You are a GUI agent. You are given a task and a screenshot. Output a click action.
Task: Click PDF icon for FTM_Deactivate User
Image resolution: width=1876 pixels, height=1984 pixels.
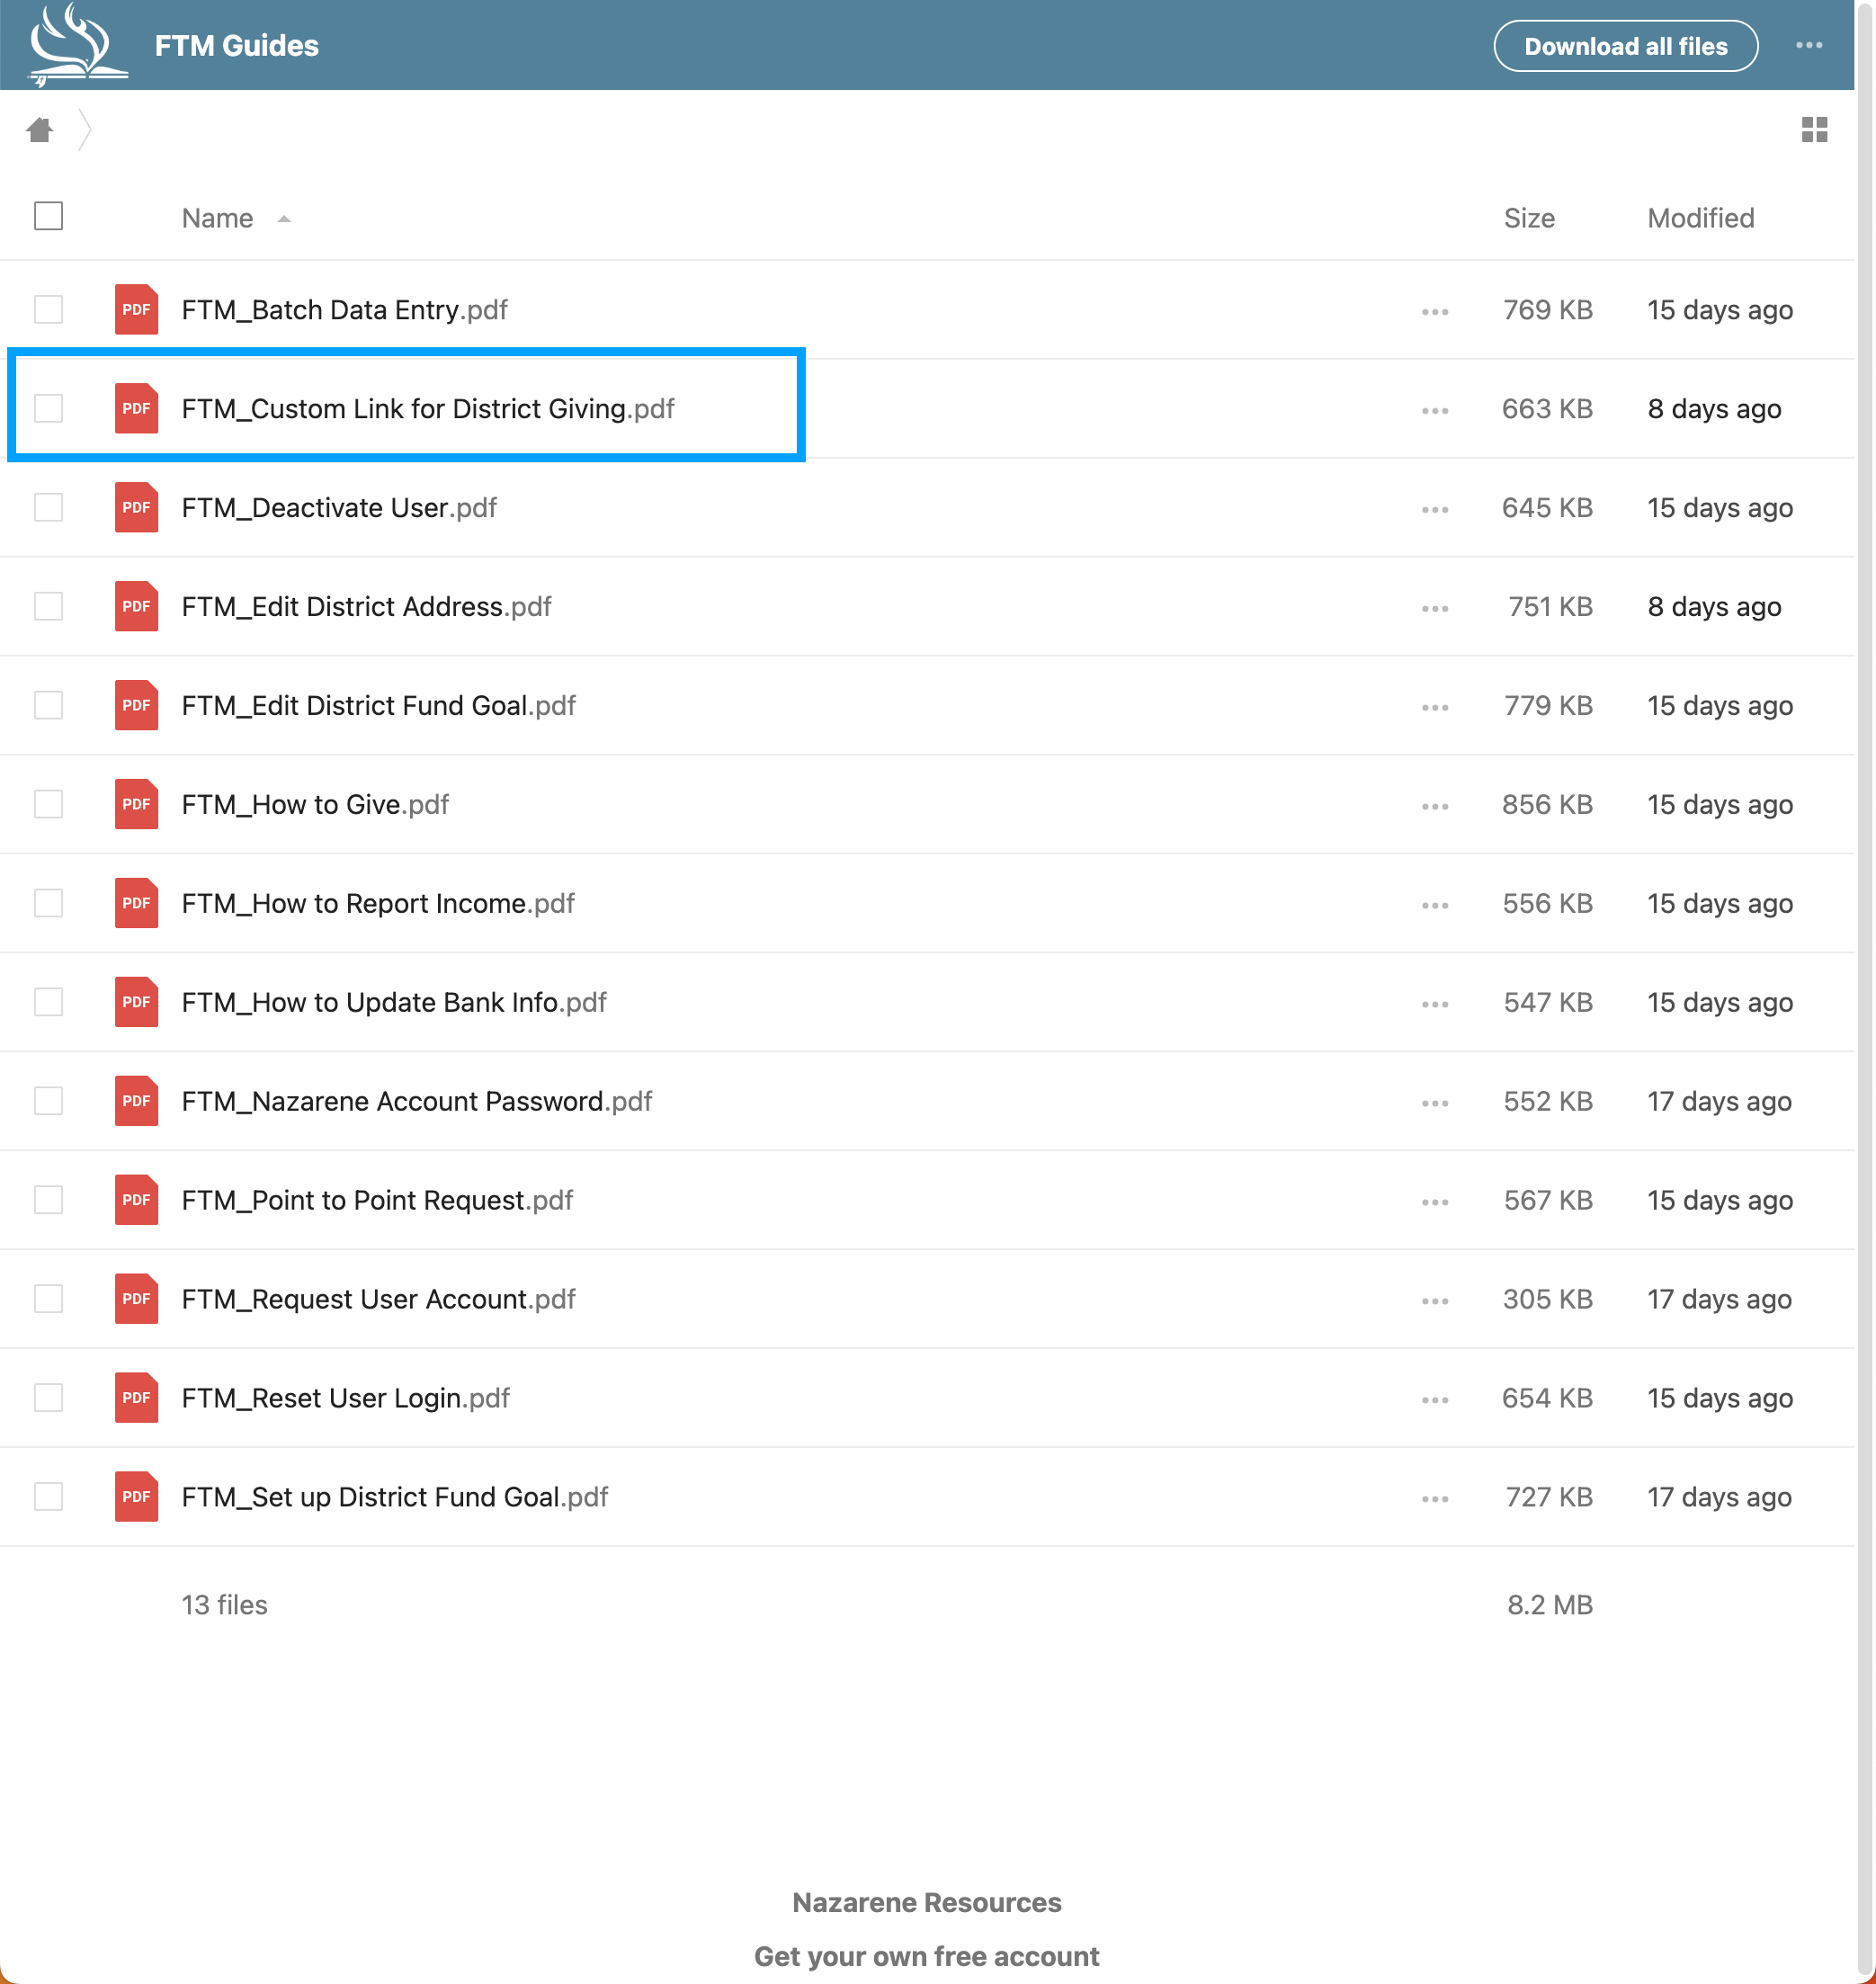click(x=136, y=508)
